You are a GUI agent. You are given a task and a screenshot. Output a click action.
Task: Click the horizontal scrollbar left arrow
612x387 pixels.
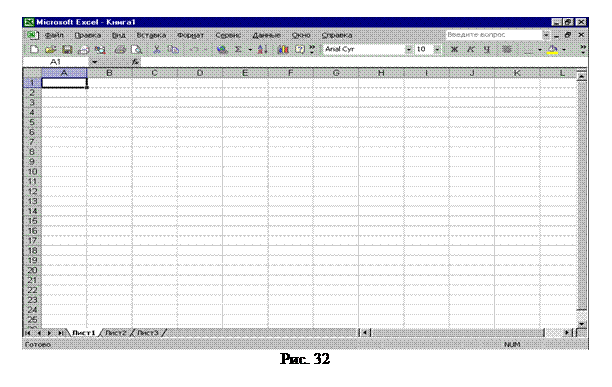coord(365,333)
